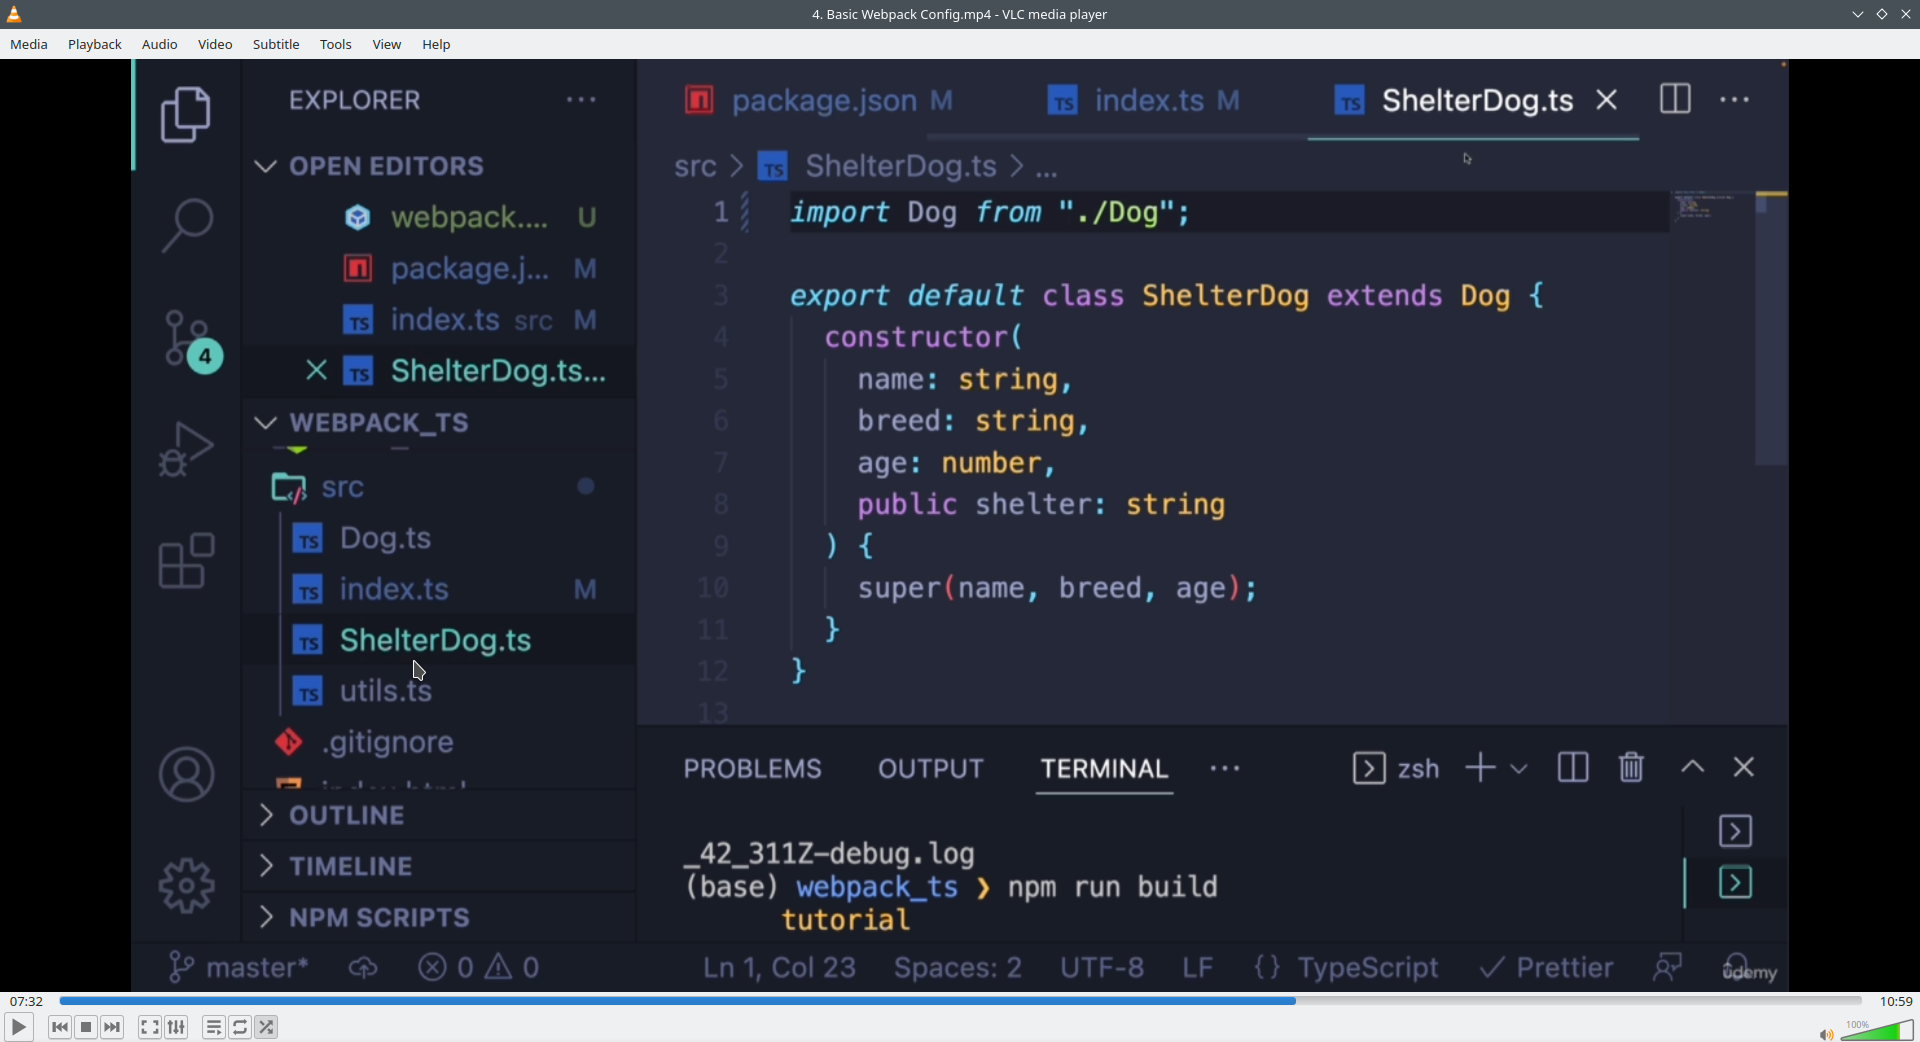Image resolution: width=1920 pixels, height=1042 pixels.
Task: Toggle VLC random playback
Action: (x=266, y=1027)
